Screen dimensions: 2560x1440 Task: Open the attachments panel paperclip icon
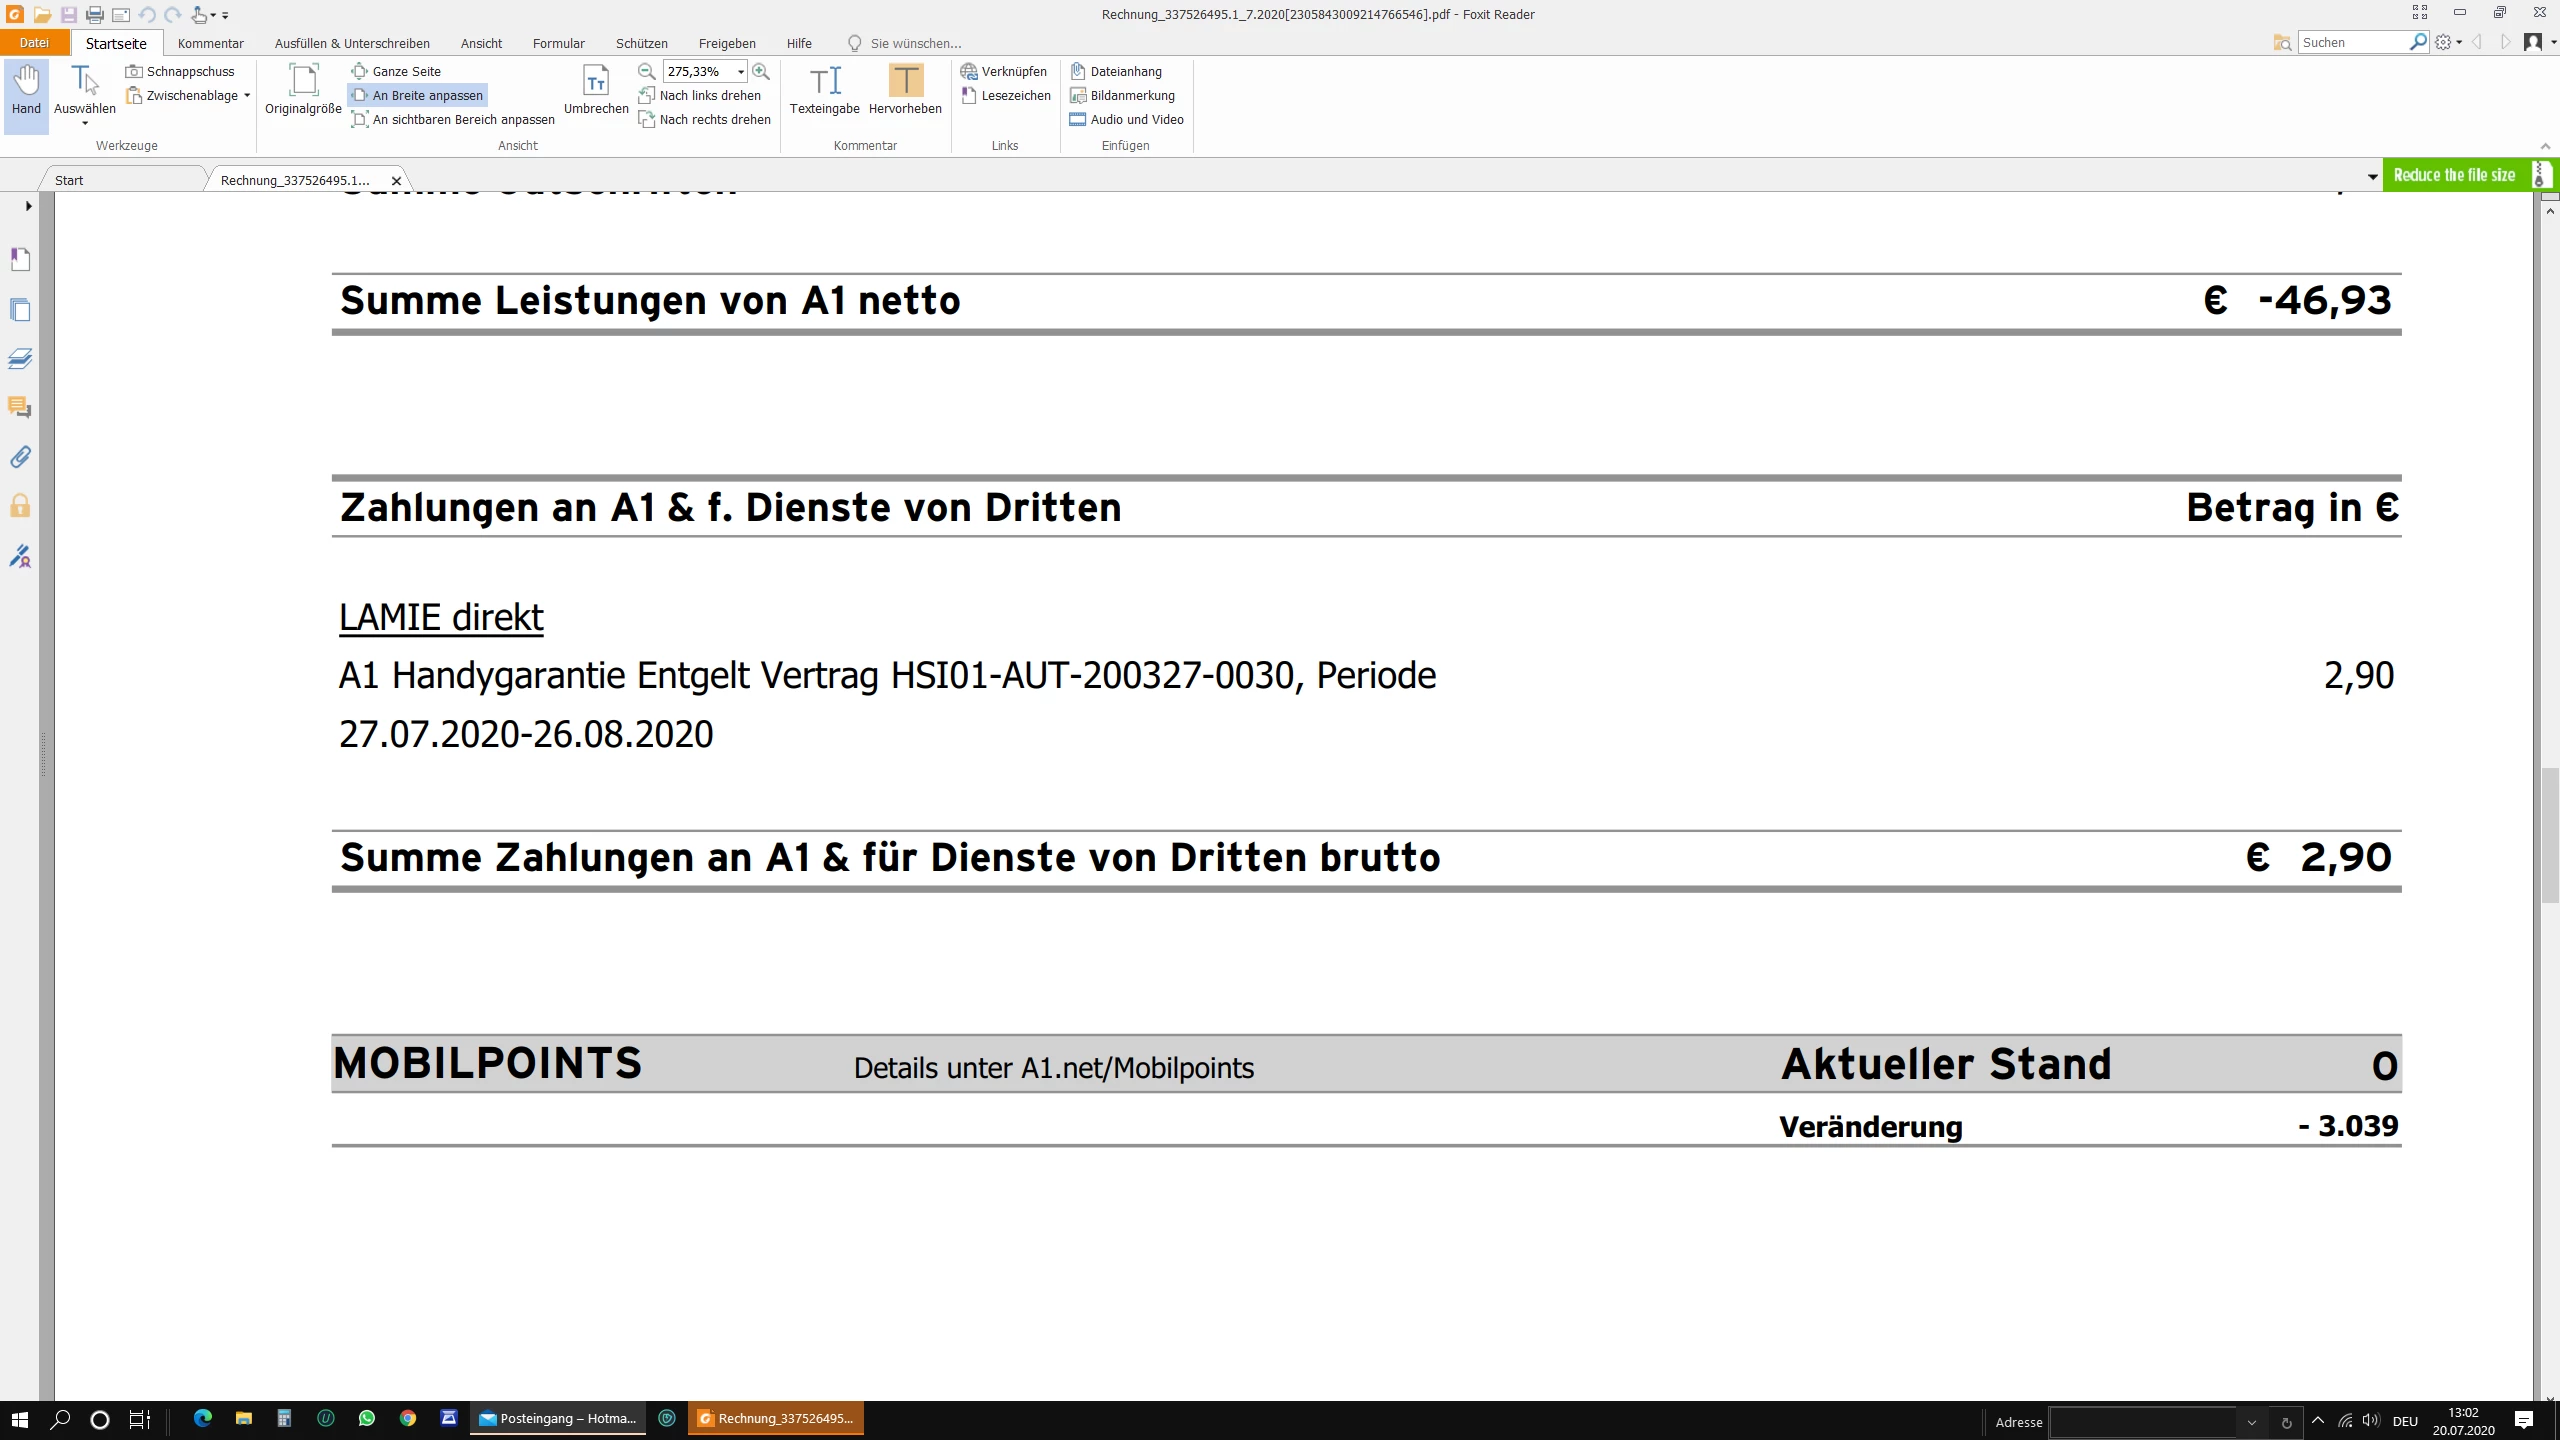[20, 457]
